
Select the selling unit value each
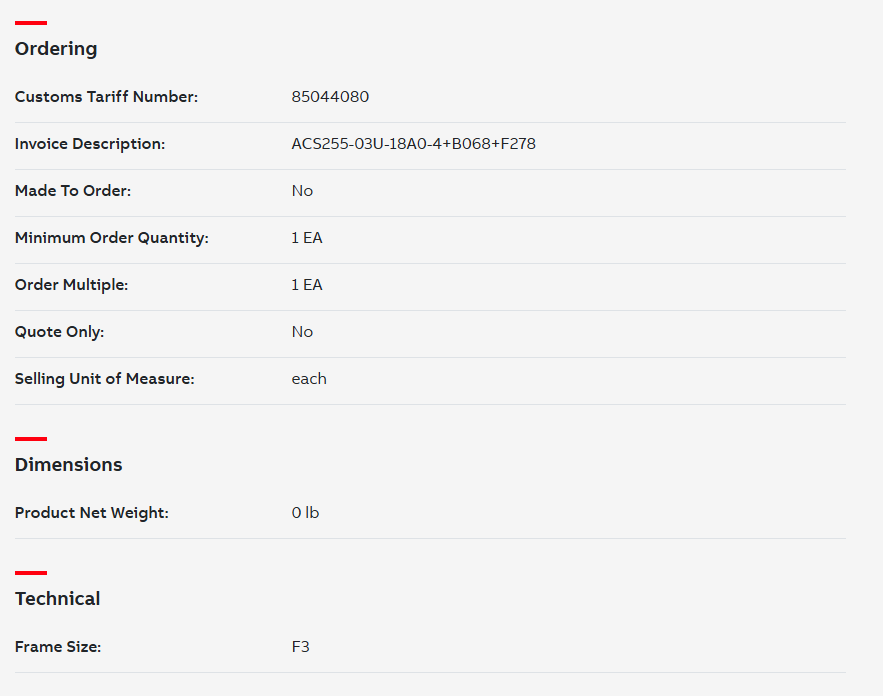pos(309,379)
